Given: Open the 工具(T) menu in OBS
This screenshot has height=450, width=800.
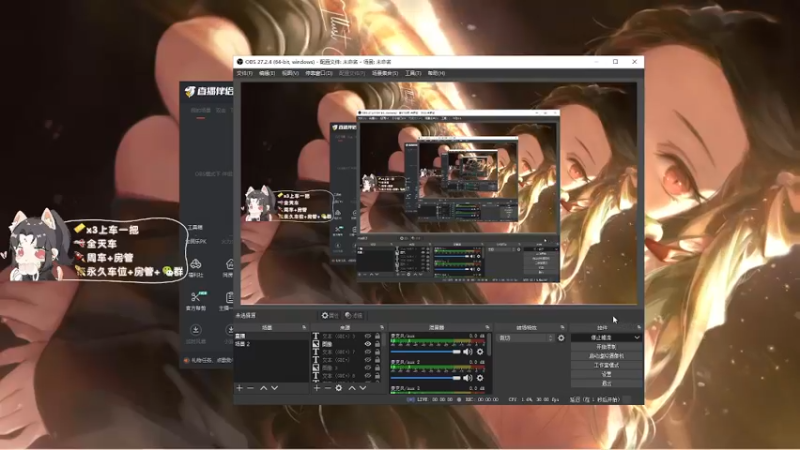Looking at the screenshot, I should click(413, 73).
